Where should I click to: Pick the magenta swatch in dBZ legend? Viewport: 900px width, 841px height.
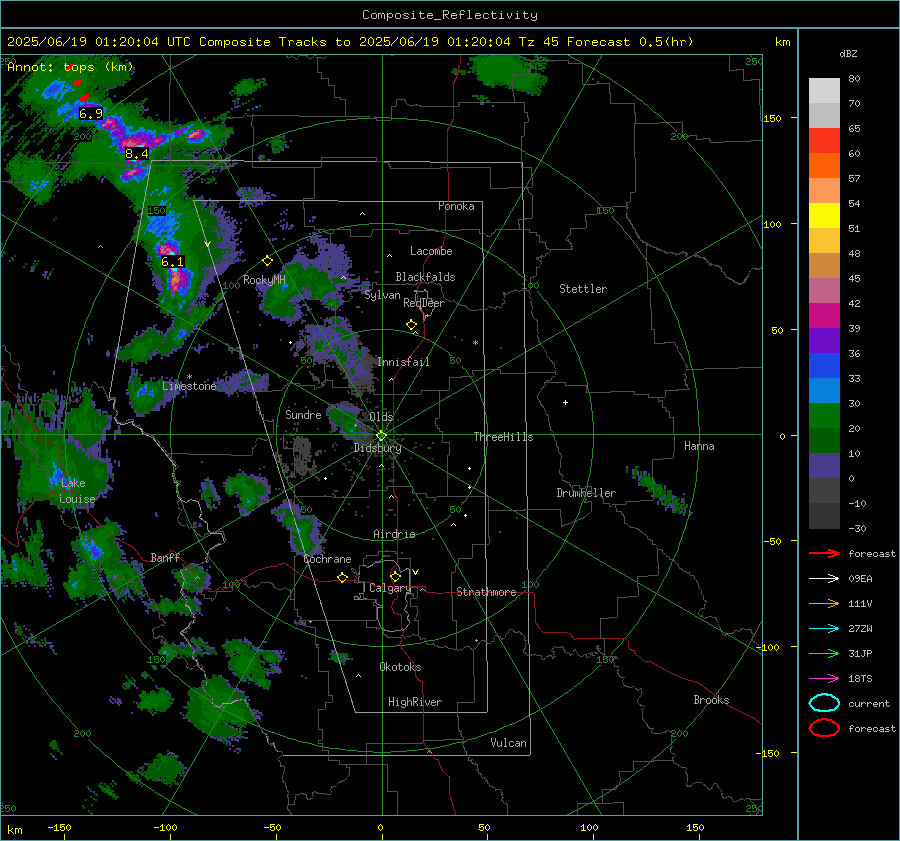pos(824,315)
